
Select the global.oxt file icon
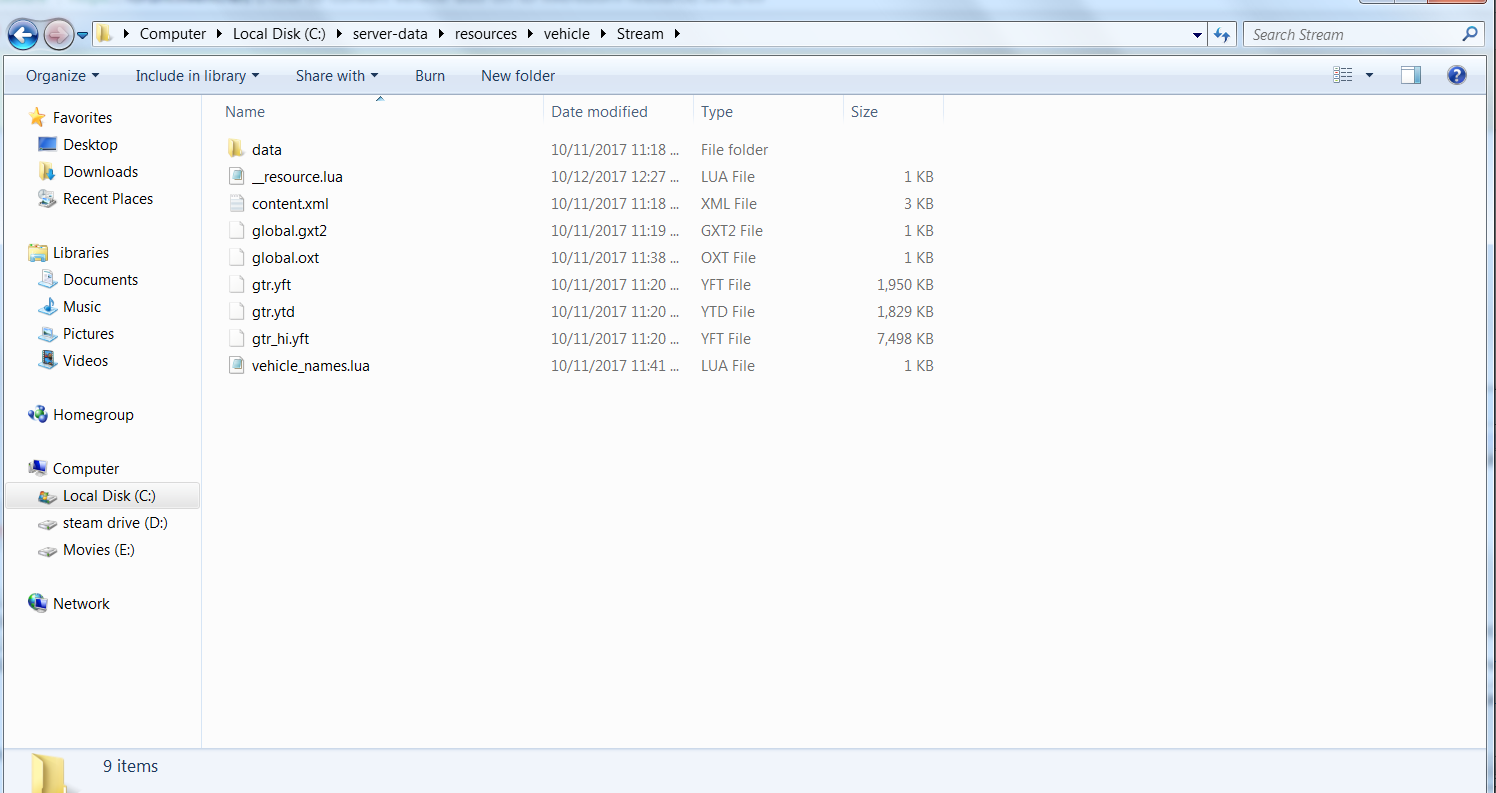[236, 257]
